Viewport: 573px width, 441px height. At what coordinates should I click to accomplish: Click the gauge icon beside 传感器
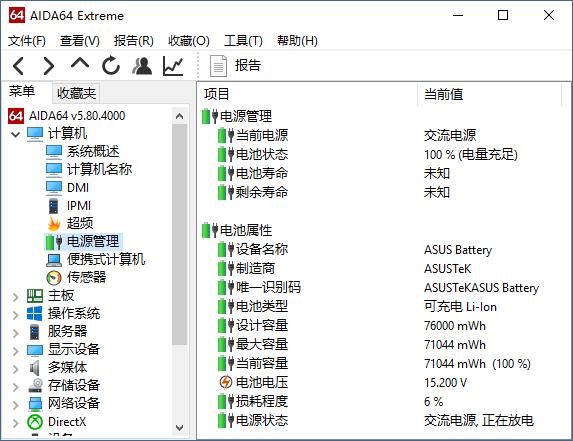tap(54, 278)
